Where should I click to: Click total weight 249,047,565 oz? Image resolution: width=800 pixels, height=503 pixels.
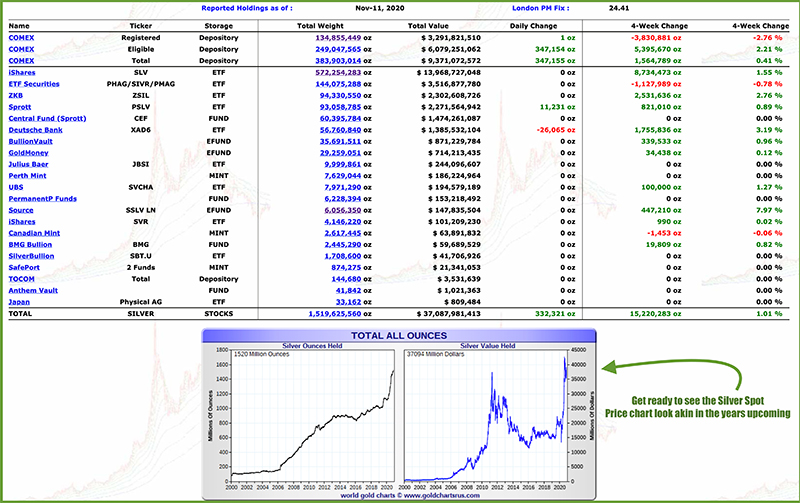click(x=338, y=49)
